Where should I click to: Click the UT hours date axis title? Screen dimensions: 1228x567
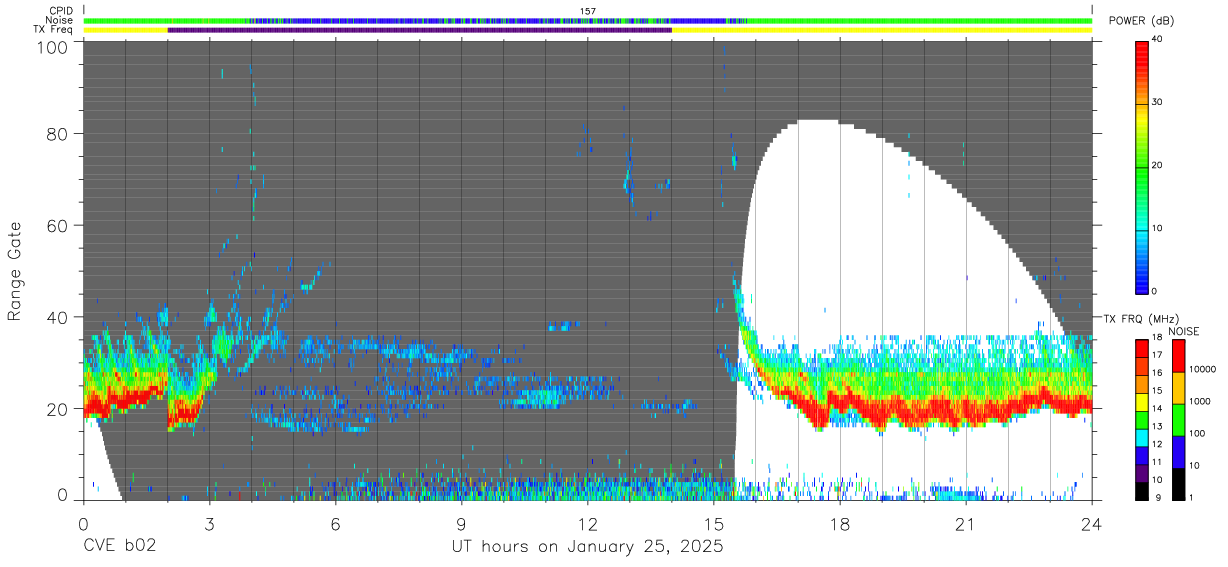(588, 547)
